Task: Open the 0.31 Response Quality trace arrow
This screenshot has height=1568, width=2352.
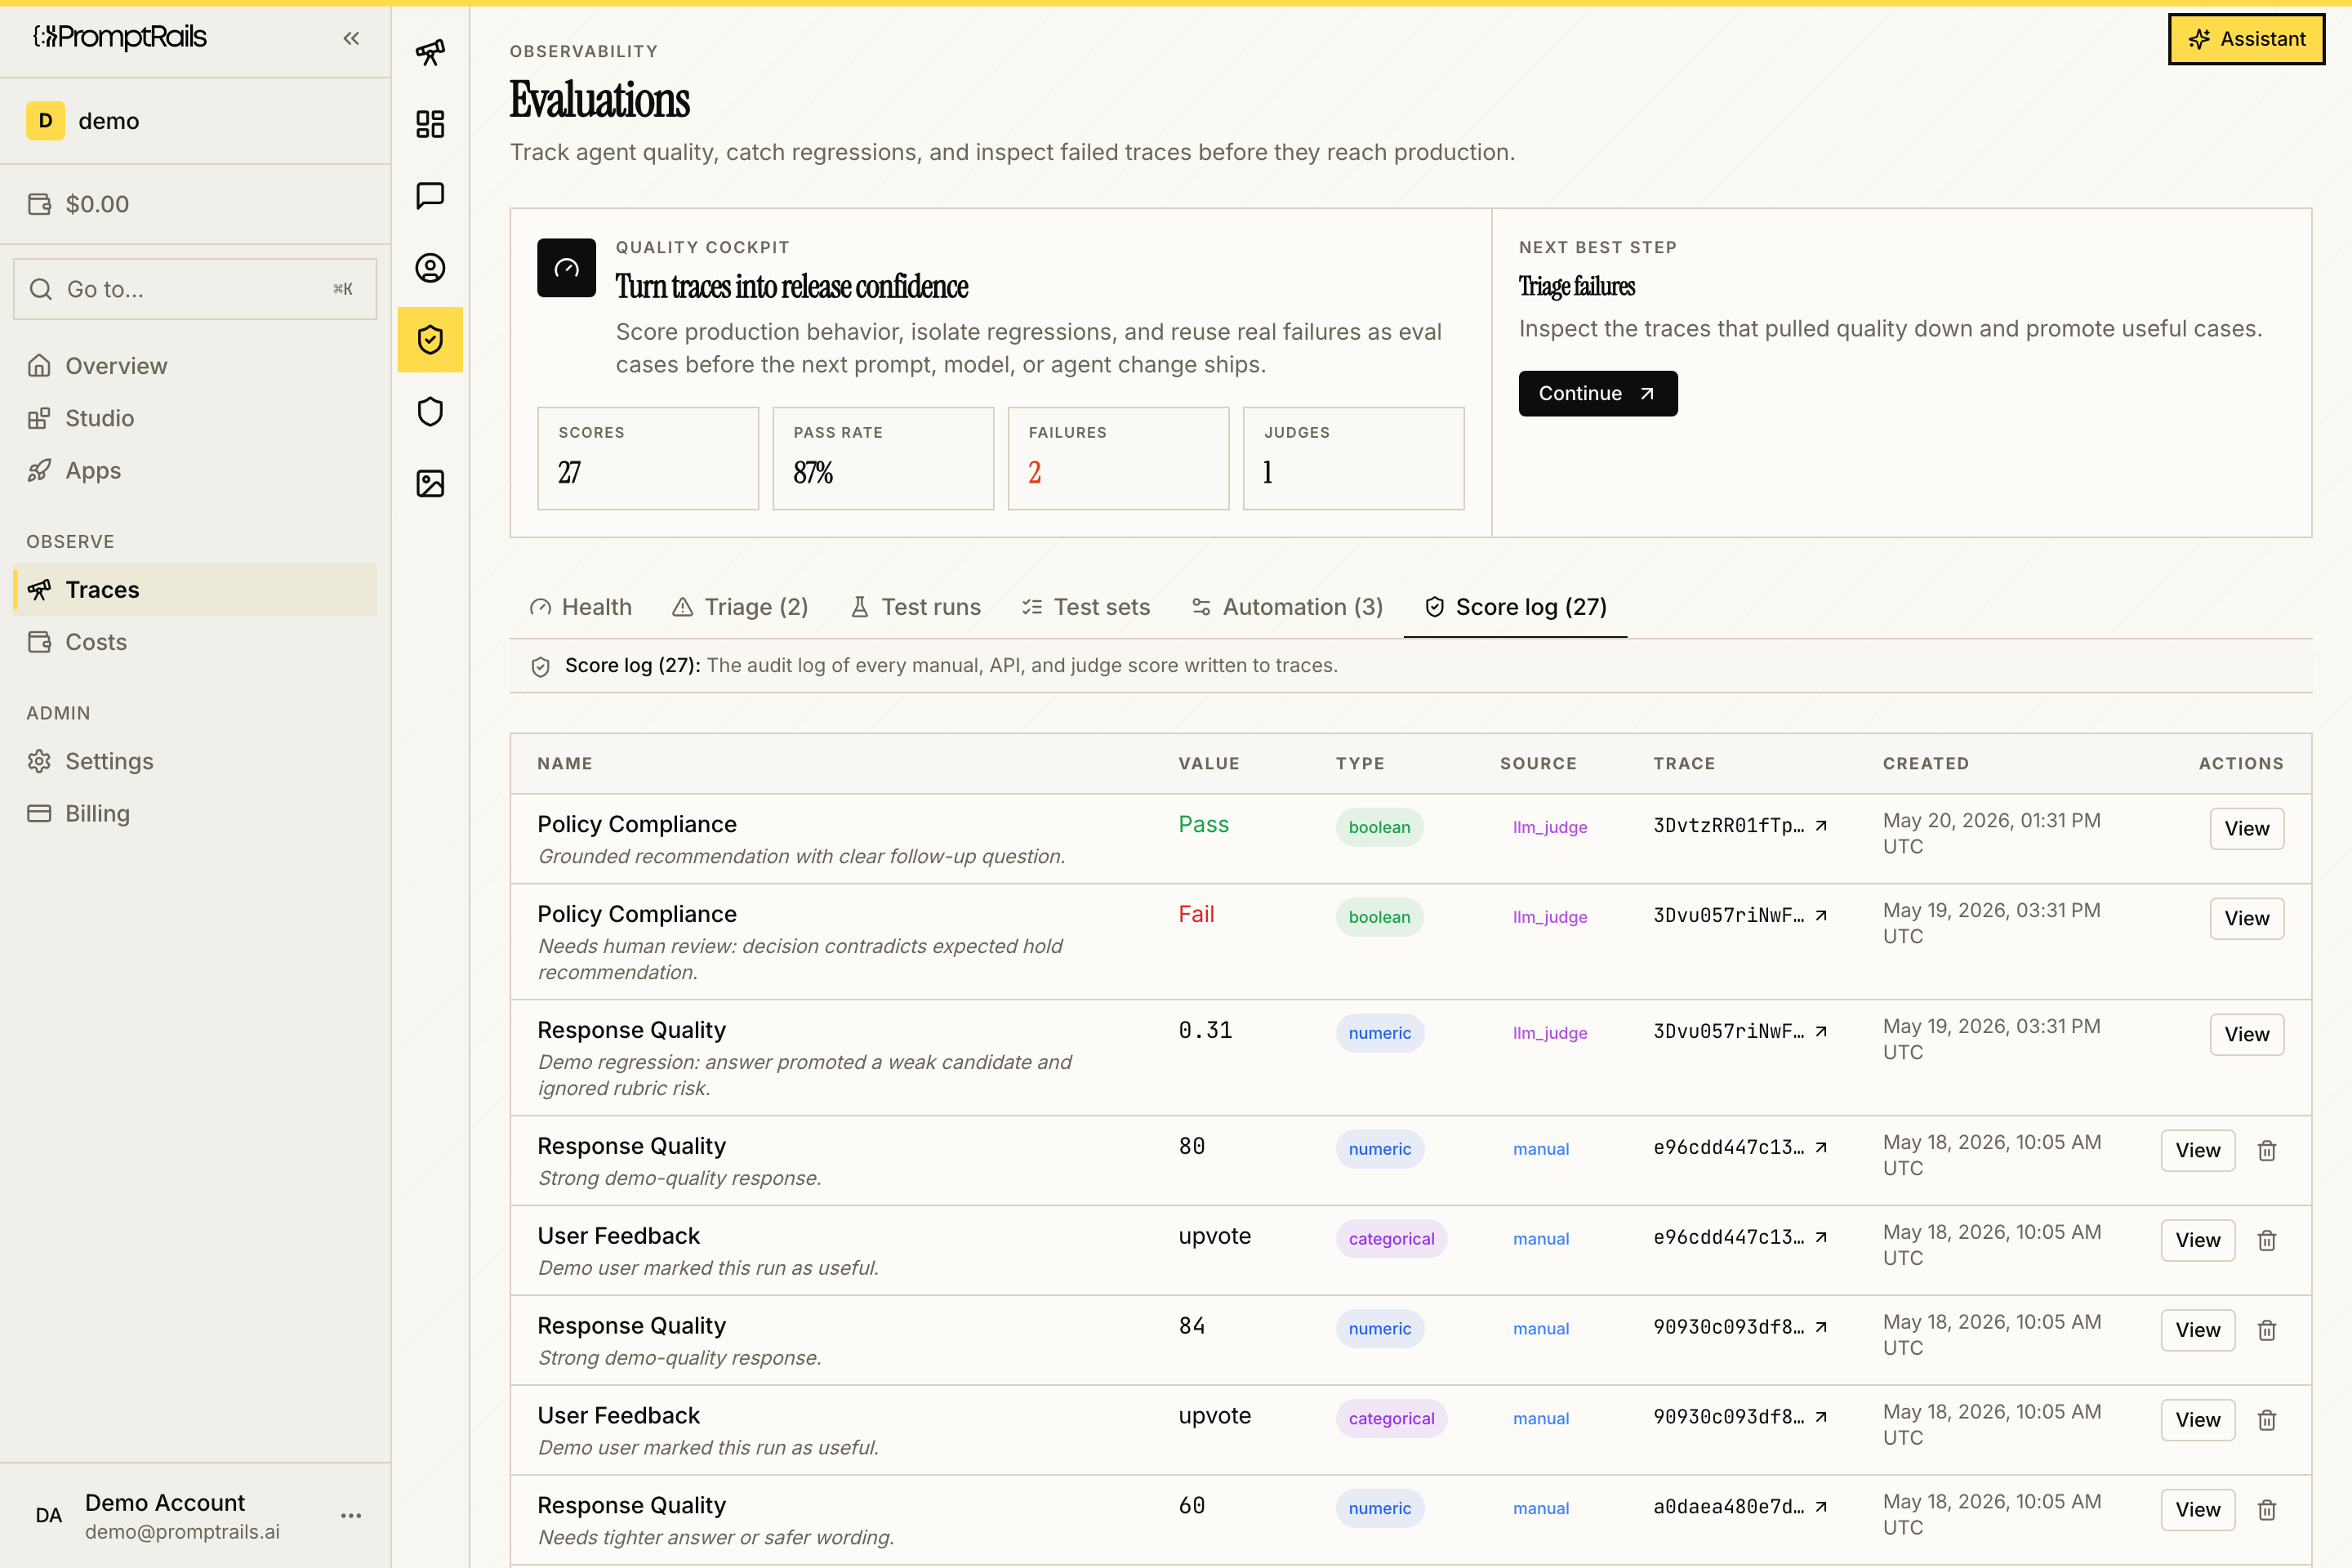Action: tap(1821, 1032)
